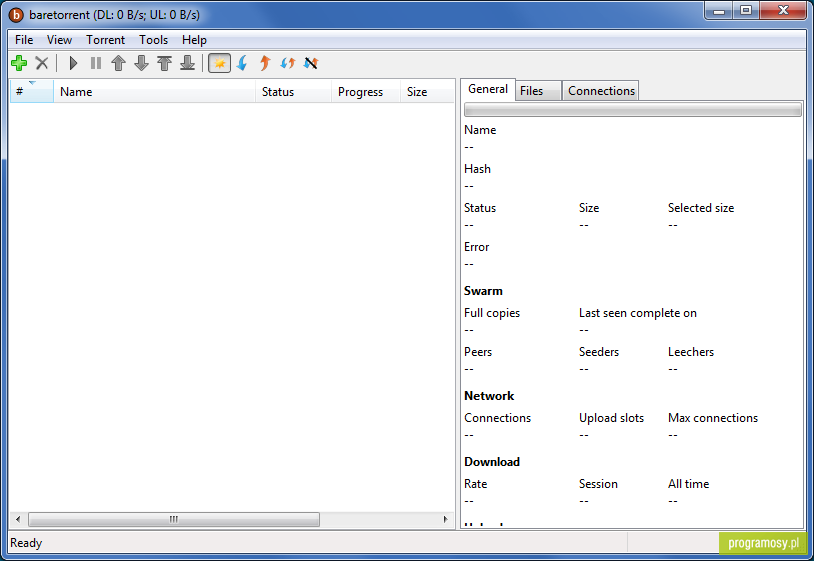
Task: Minimize the baretorrent window
Action: [719, 10]
